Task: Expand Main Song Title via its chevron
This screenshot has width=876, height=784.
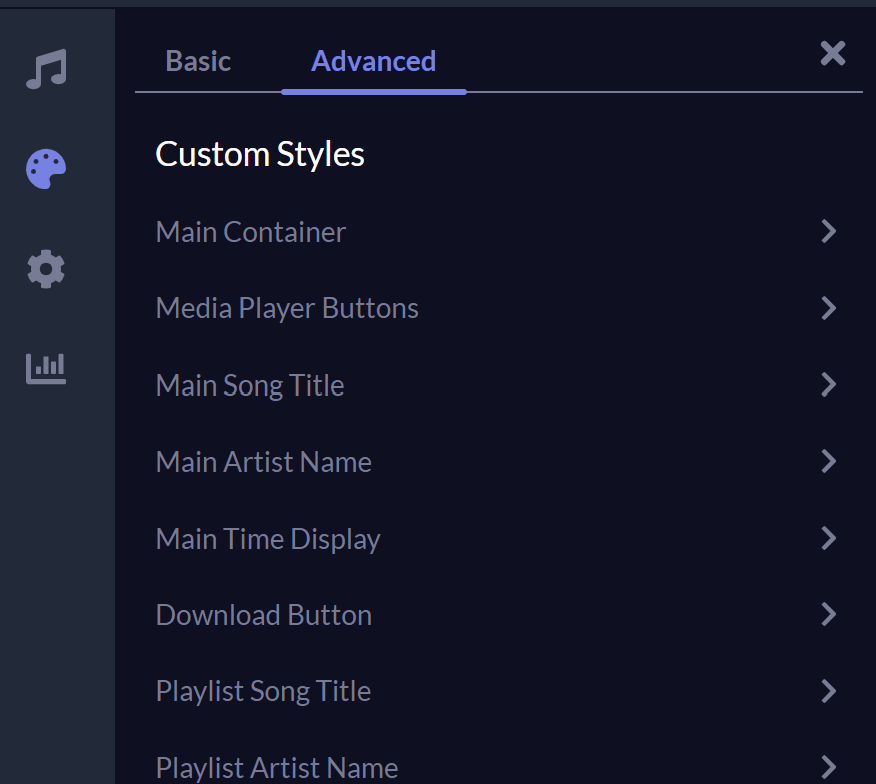Action: 828,385
